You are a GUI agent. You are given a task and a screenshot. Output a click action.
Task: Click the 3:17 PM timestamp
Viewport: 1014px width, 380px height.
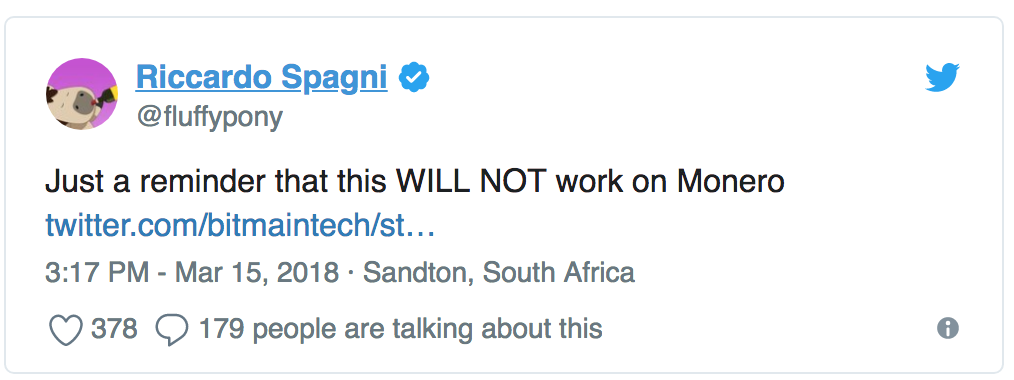[97, 272]
